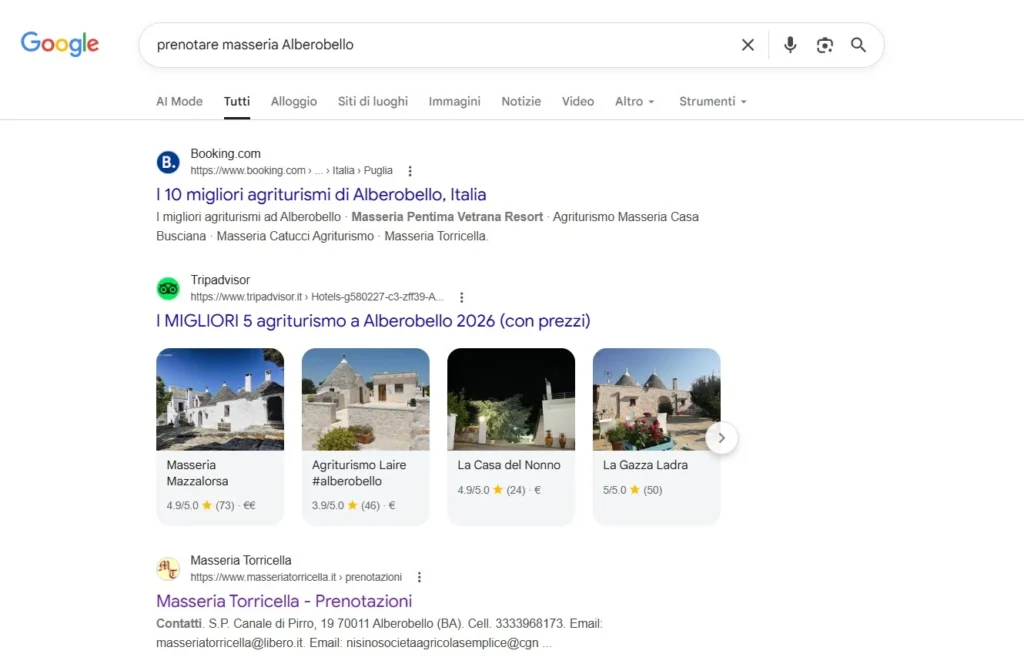Image resolution: width=1024 pixels, height=664 pixels.
Task: Open the La Casa del Nonno photo
Action: (x=511, y=399)
